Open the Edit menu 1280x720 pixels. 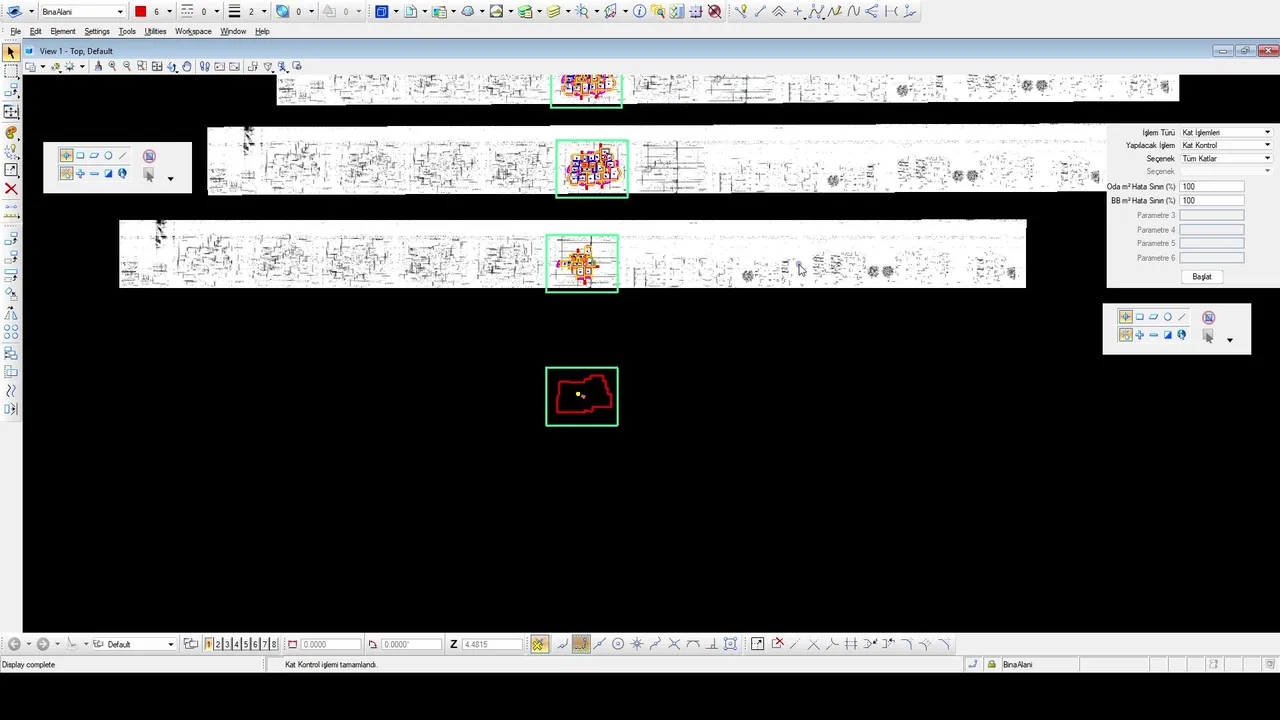click(x=35, y=31)
